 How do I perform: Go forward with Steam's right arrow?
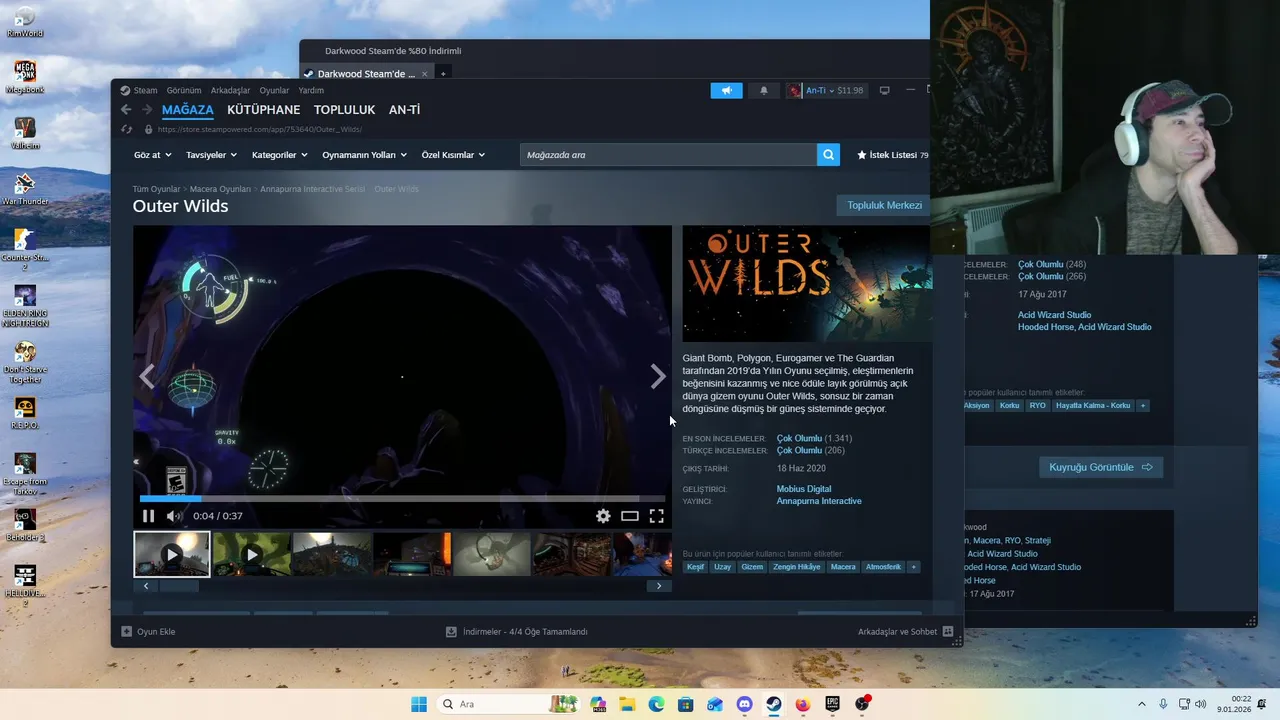[147, 110]
